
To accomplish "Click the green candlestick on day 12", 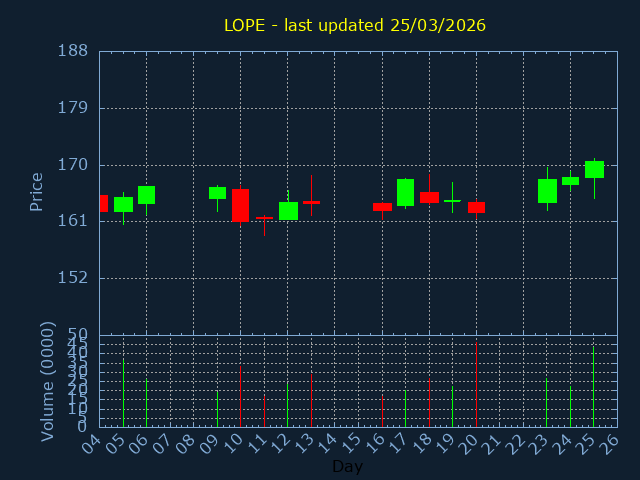I will click(x=288, y=211).
